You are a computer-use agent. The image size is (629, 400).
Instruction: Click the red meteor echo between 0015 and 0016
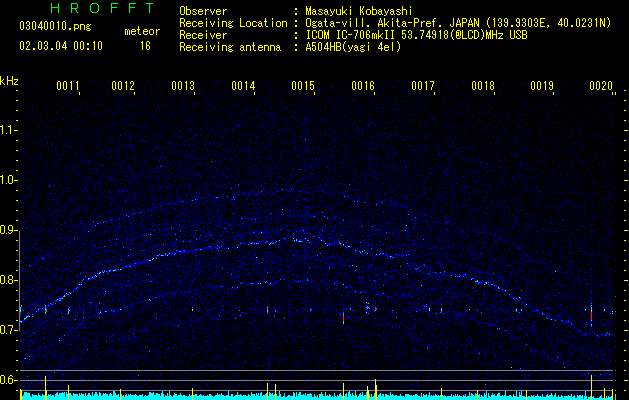tap(343, 316)
